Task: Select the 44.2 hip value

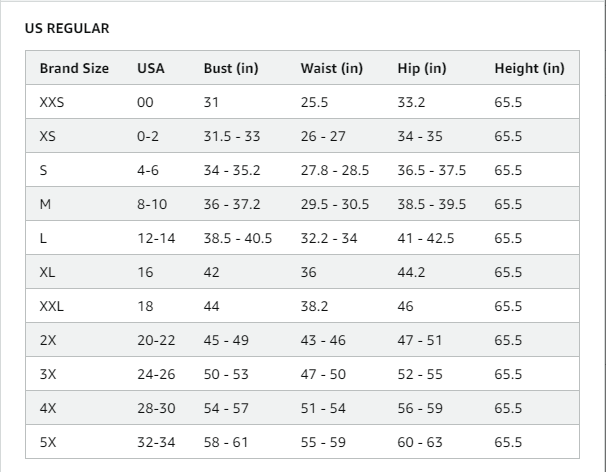Action: coord(411,272)
